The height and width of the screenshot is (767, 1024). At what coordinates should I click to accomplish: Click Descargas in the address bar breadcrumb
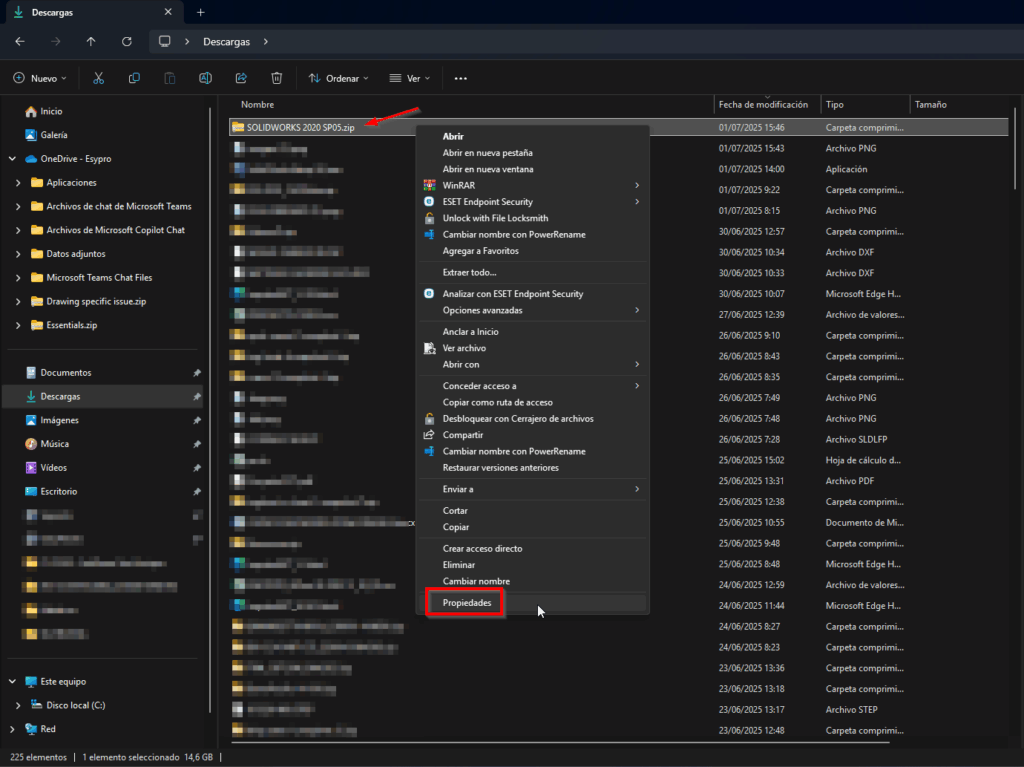pos(227,42)
